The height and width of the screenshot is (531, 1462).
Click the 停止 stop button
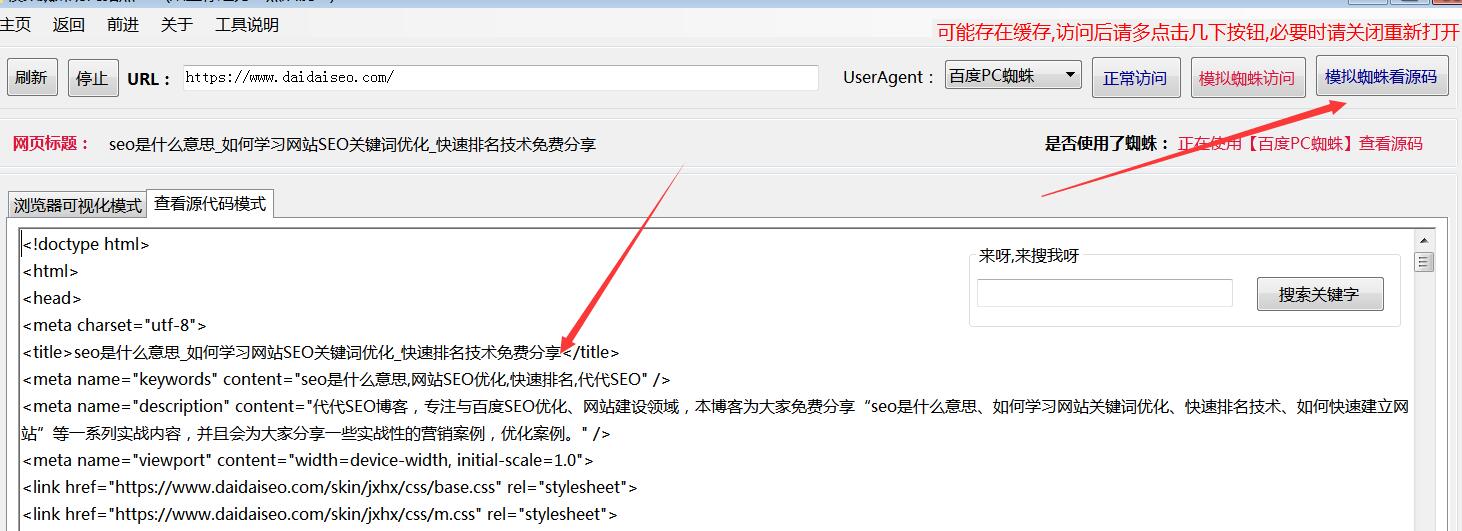pyautogui.click(x=93, y=78)
